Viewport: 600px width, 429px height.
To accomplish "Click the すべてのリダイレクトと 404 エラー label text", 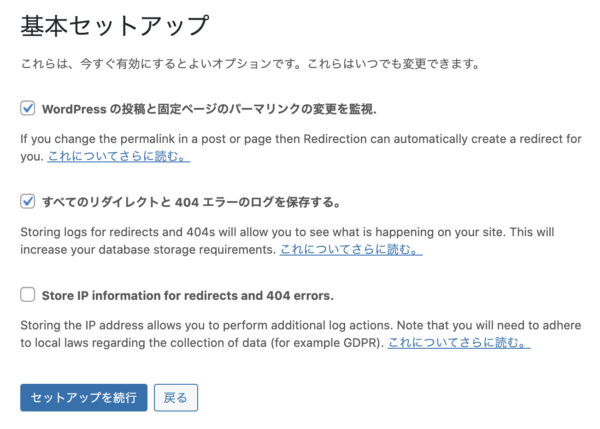I will [x=190, y=201].
